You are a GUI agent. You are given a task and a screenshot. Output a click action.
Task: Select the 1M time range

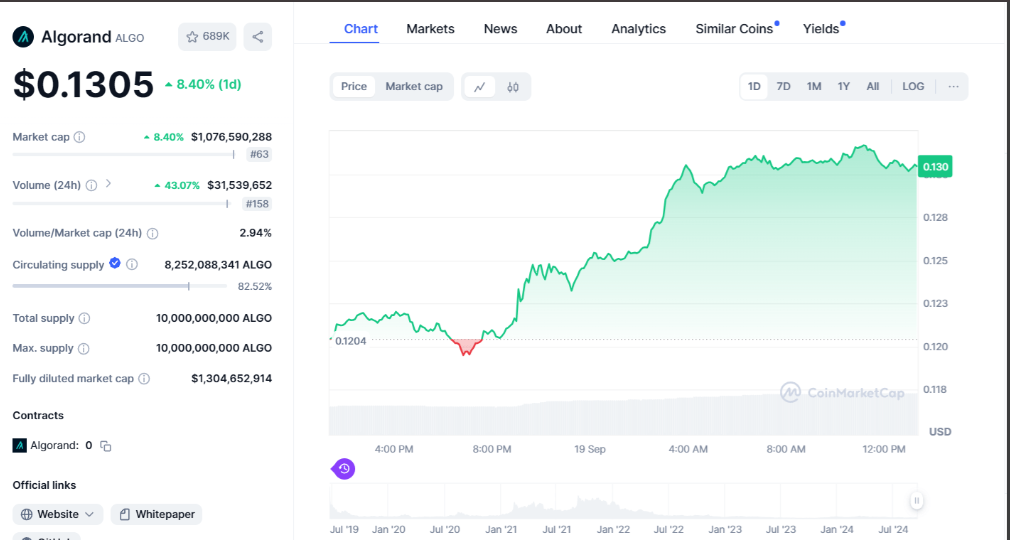tap(814, 86)
